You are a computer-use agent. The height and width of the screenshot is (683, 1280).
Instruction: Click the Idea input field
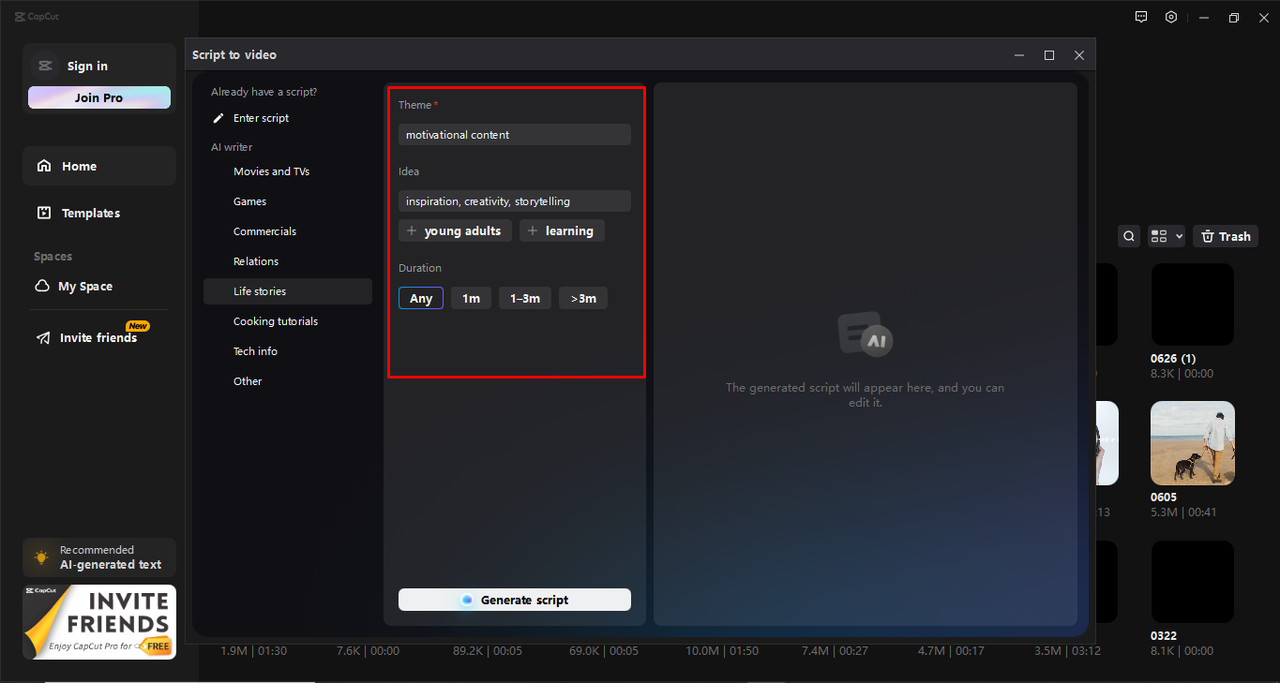514,201
